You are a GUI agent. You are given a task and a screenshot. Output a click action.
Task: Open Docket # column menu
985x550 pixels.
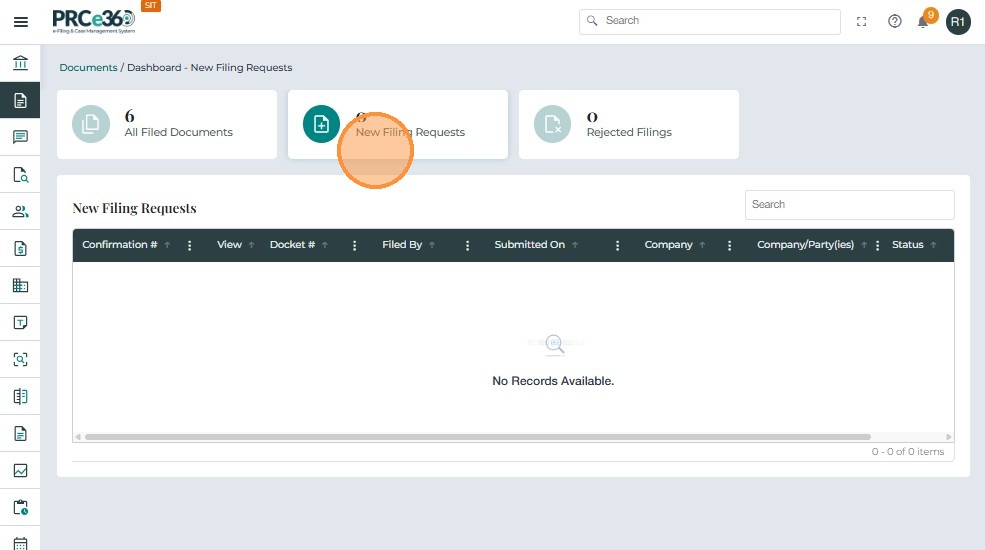354,245
